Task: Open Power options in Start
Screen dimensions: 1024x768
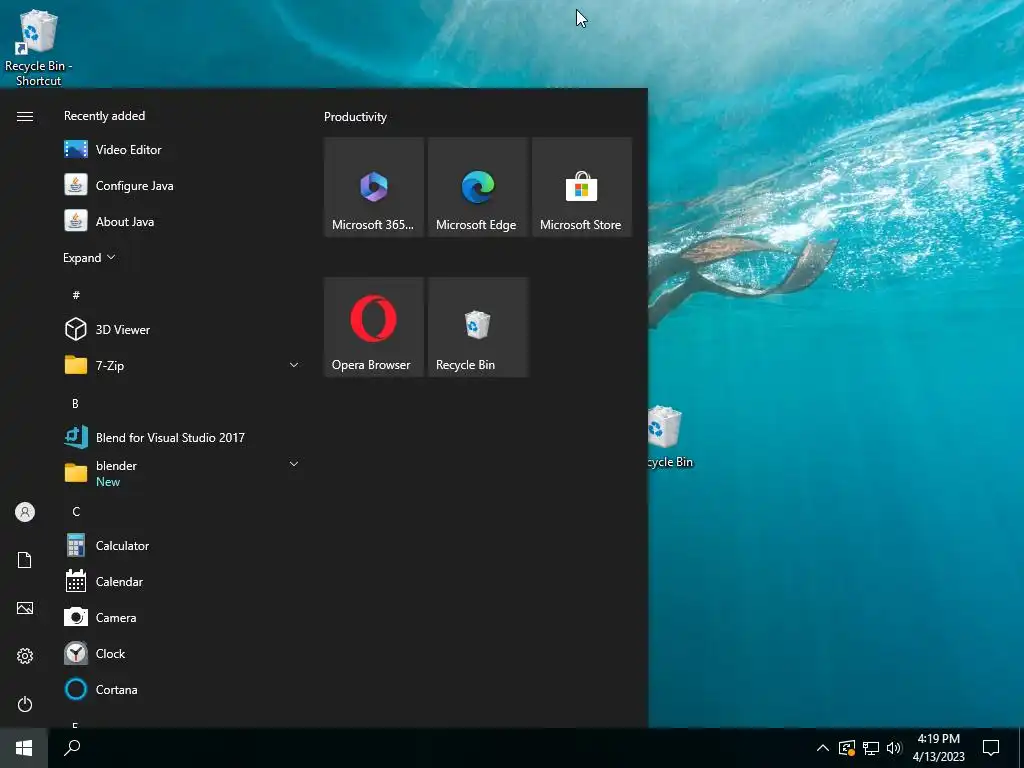Action: point(25,704)
